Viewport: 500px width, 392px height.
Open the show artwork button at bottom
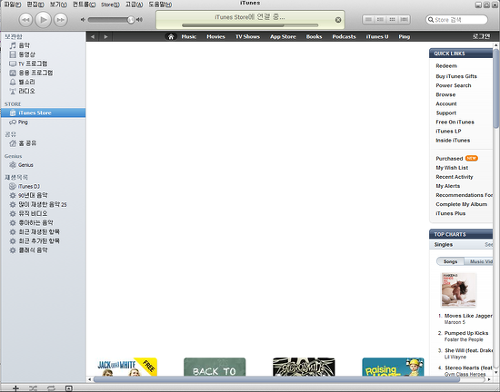pyautogui.click(x=68, y=388)
